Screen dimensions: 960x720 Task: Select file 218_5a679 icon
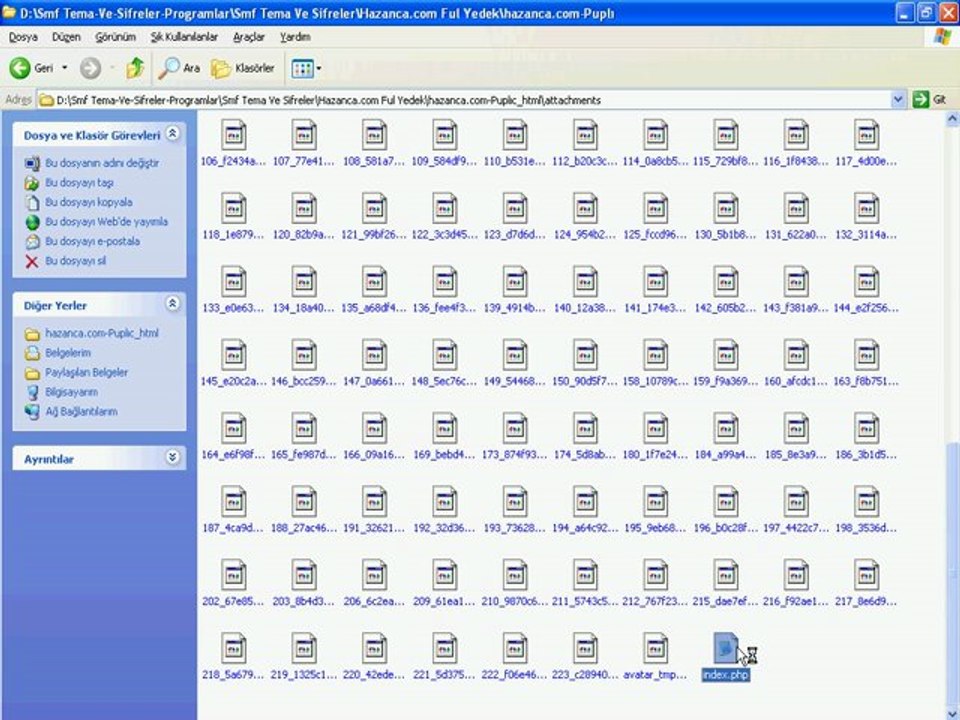233,648
